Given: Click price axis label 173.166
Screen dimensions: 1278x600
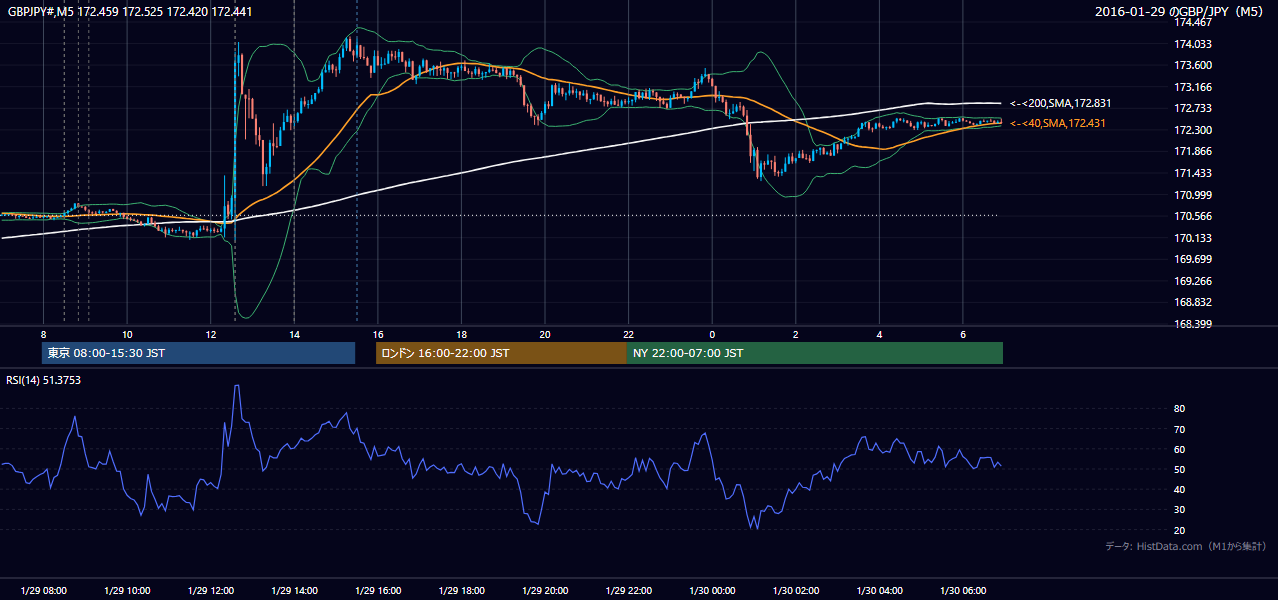Looking at the screenshot, I should pyautogui.click(x=1192, y=87).
